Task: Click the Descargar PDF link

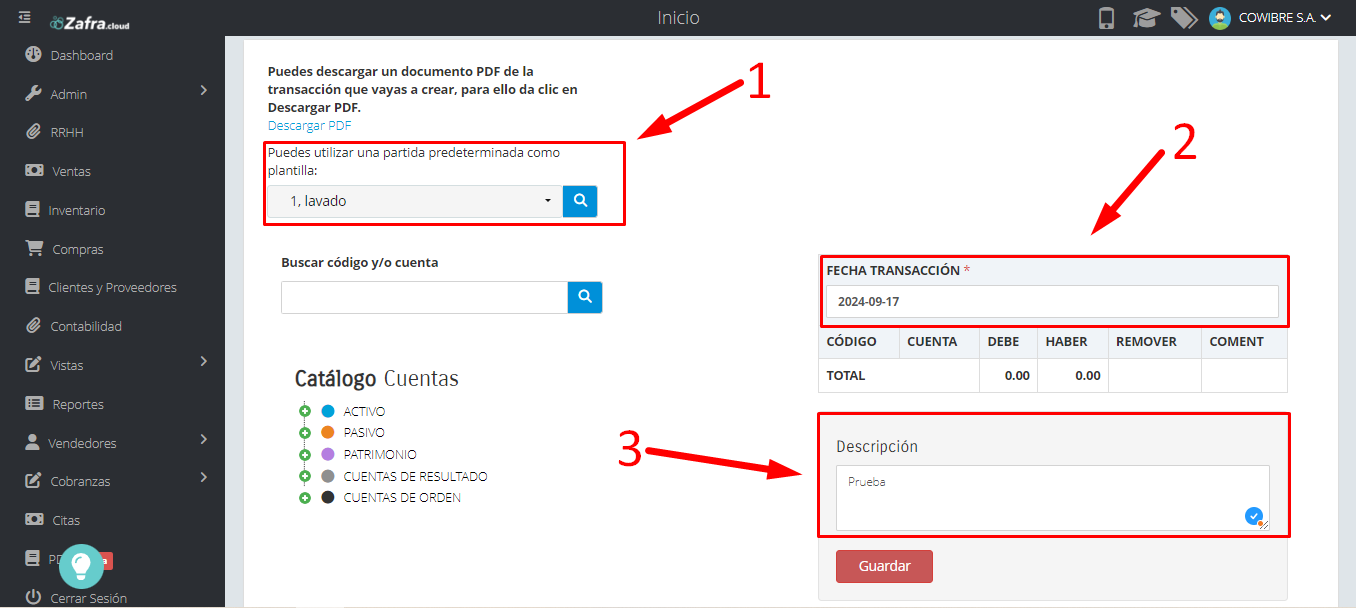Action: pyautogui.click(x=309, y=126)
